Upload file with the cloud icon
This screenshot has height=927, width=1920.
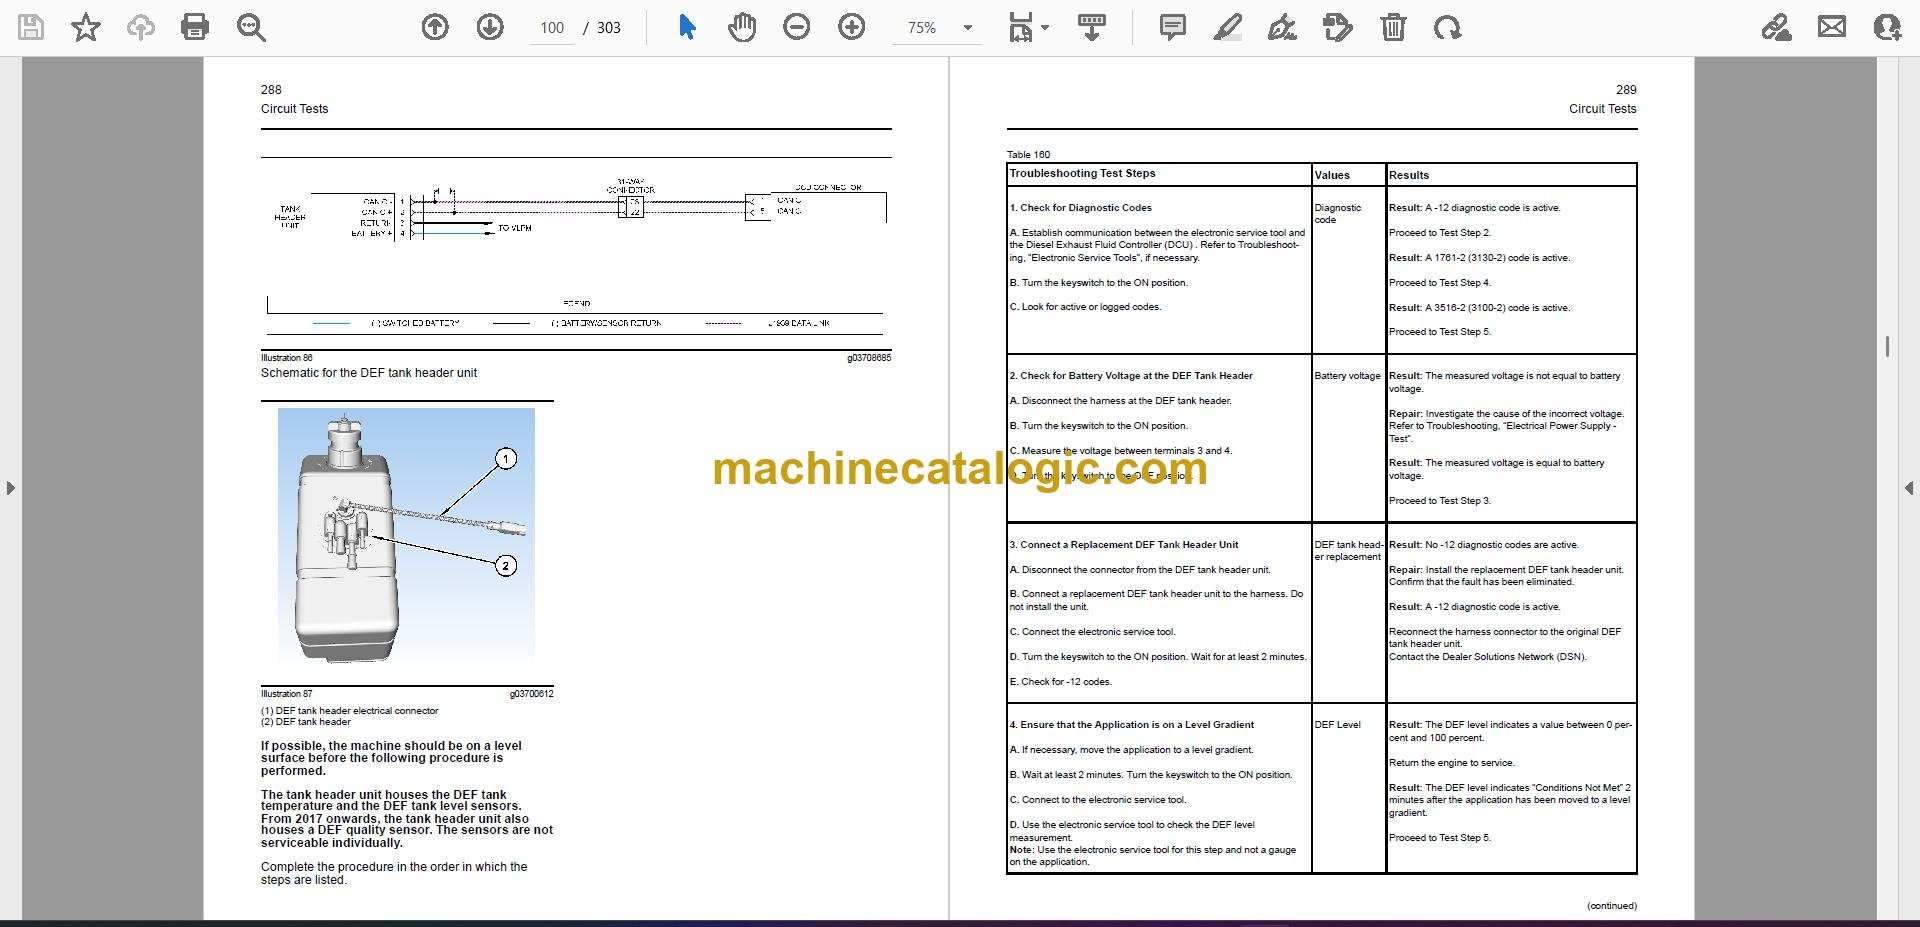[140, 27]
